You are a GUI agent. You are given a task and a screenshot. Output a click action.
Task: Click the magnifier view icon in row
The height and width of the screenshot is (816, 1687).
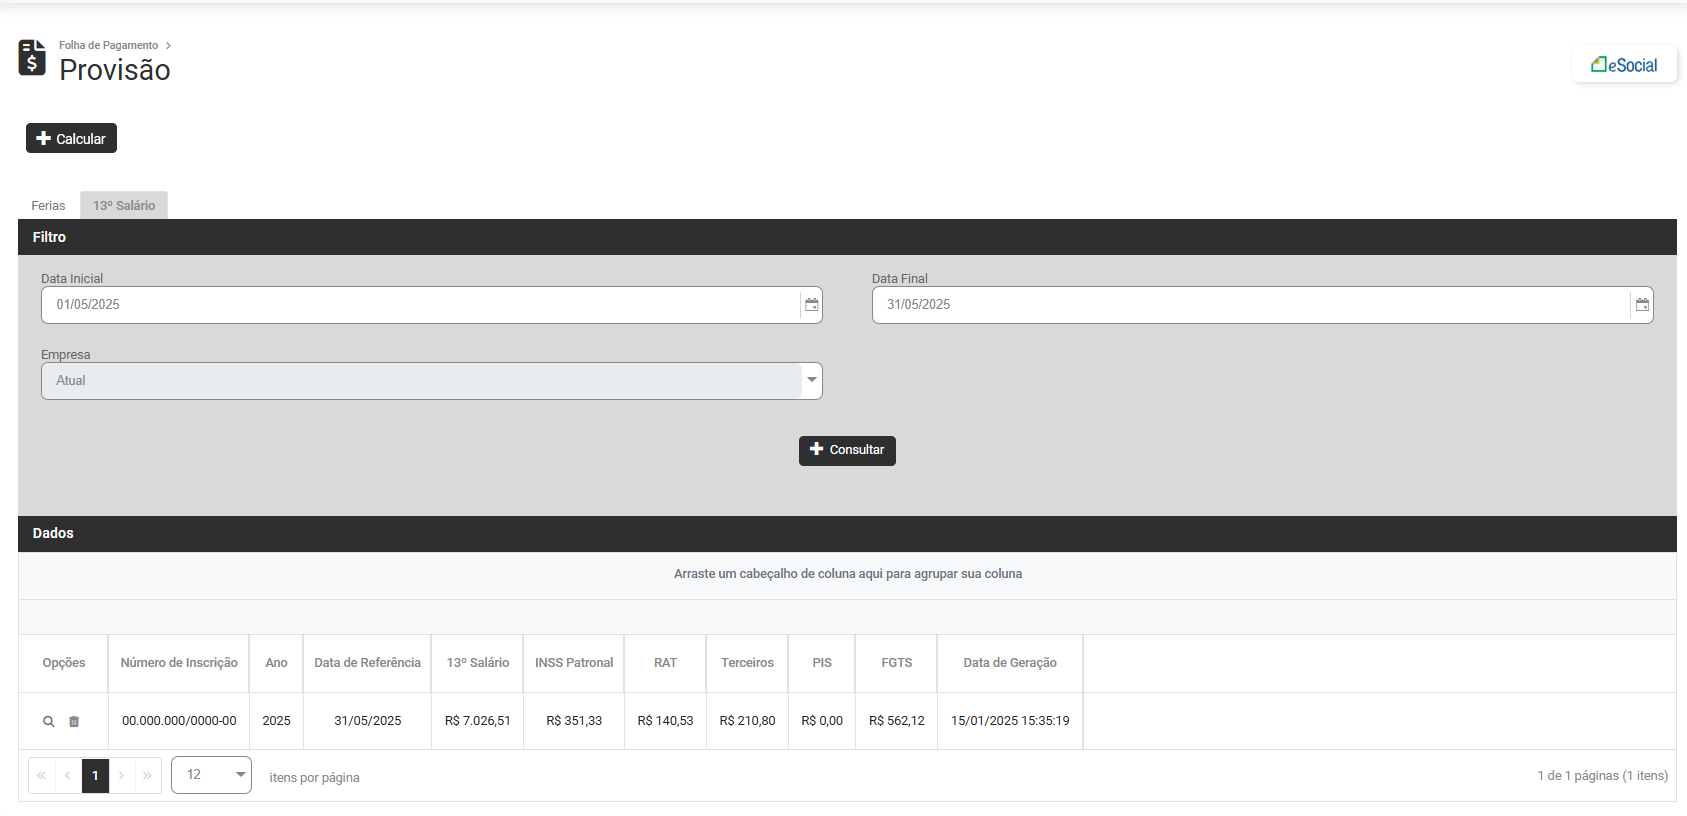click(48, 721)
